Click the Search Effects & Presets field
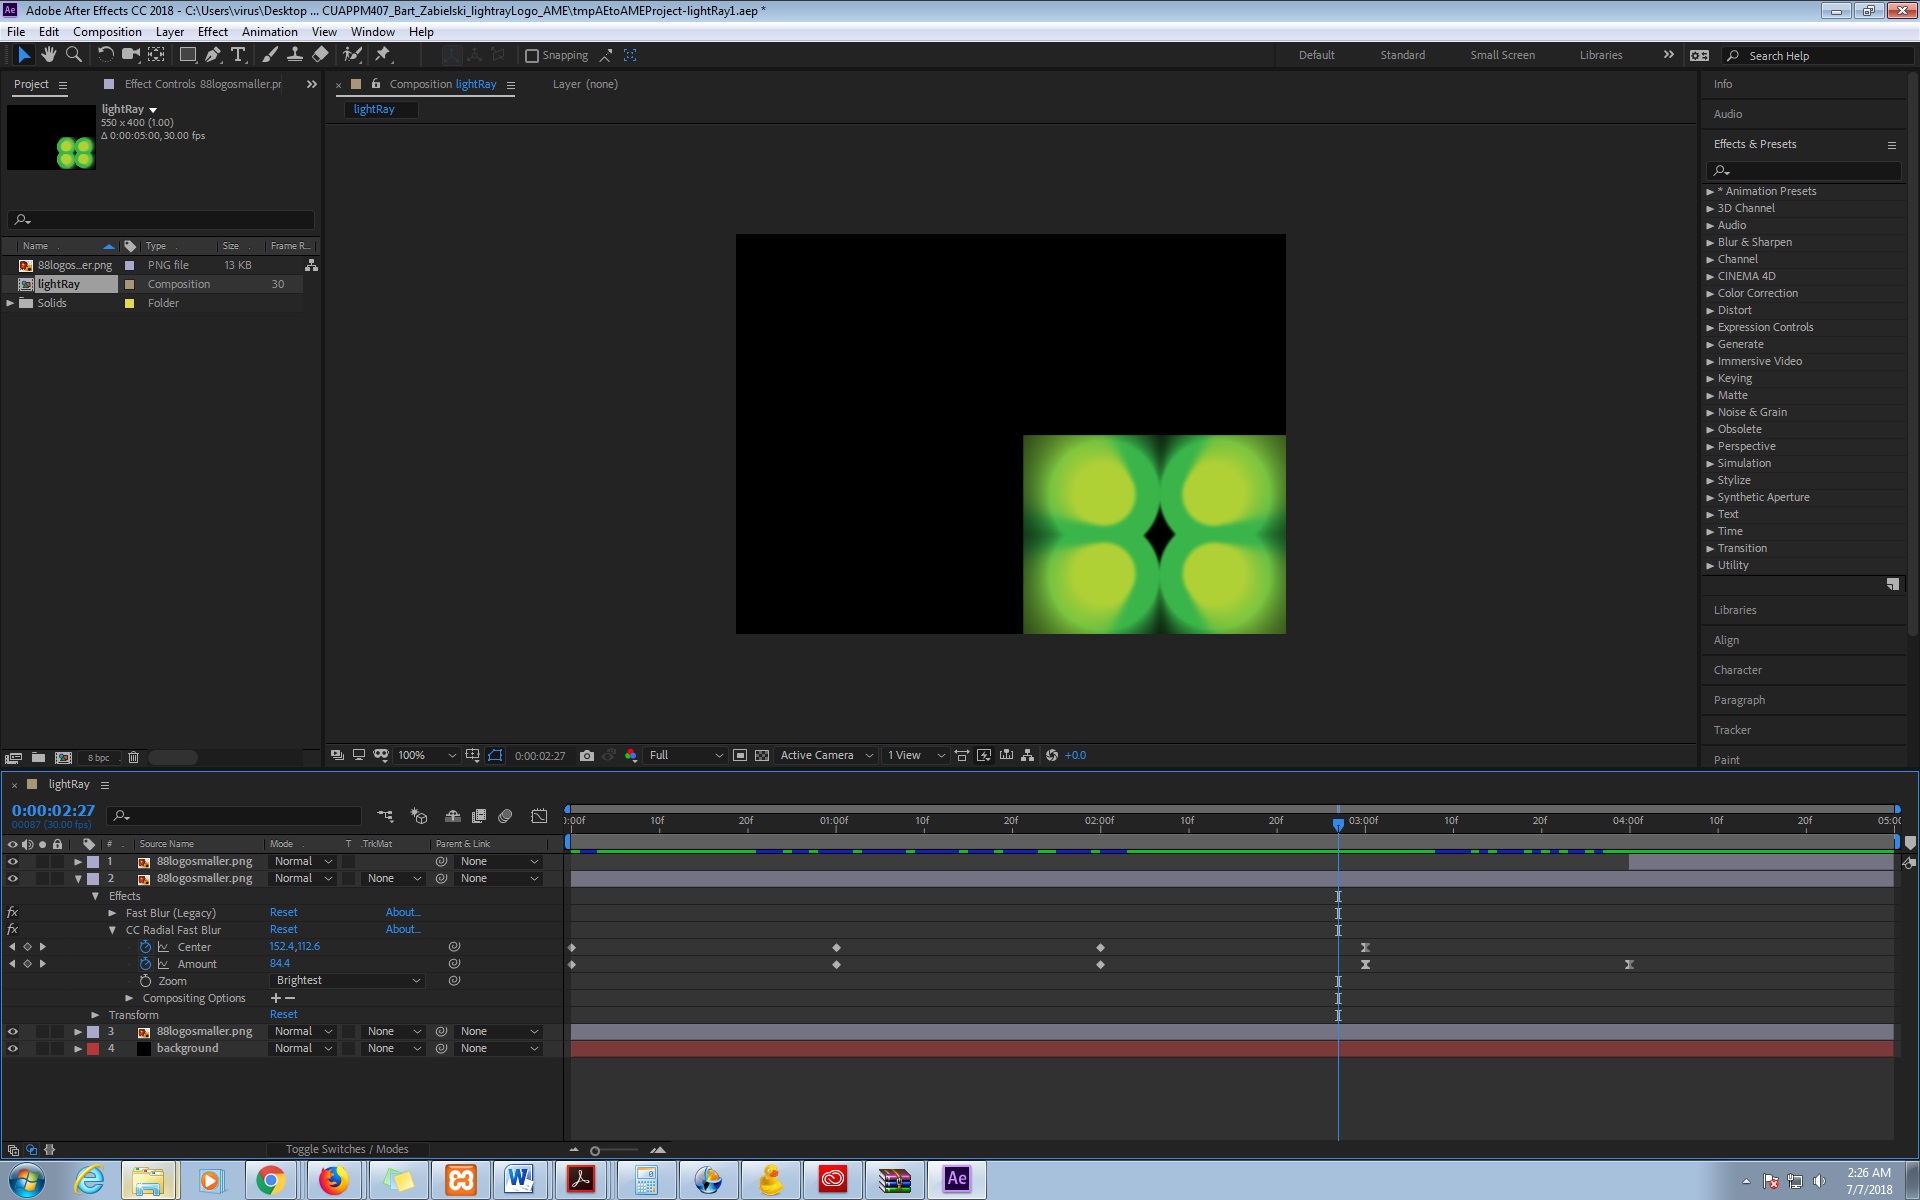 point(1804,170)
